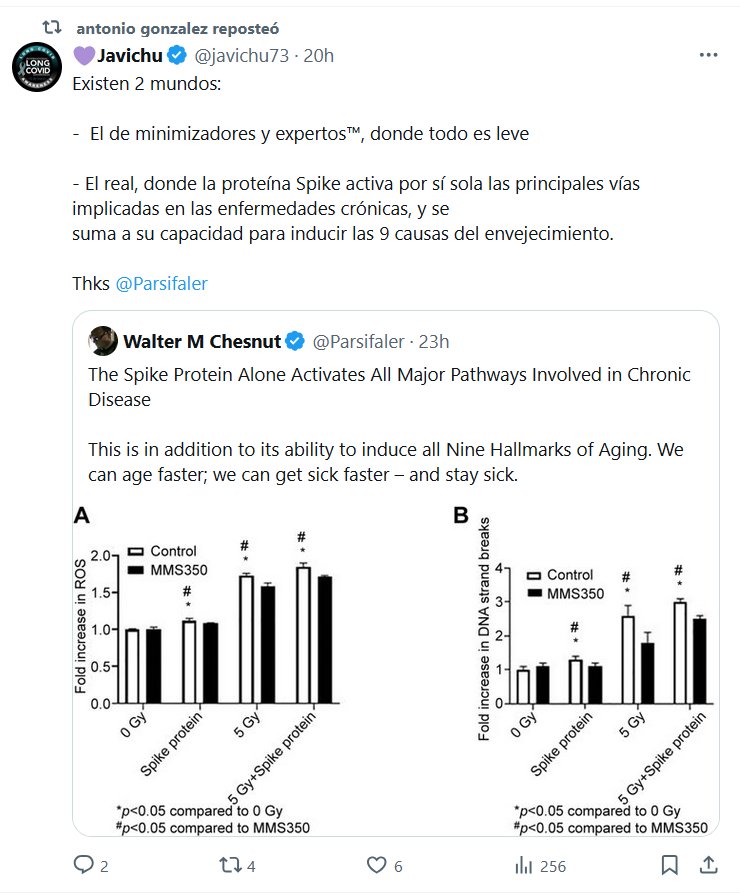Click Javichu's blue verified badge
Image resolution: width=740 pixels, height=896 pixels.
pos(176,55)
